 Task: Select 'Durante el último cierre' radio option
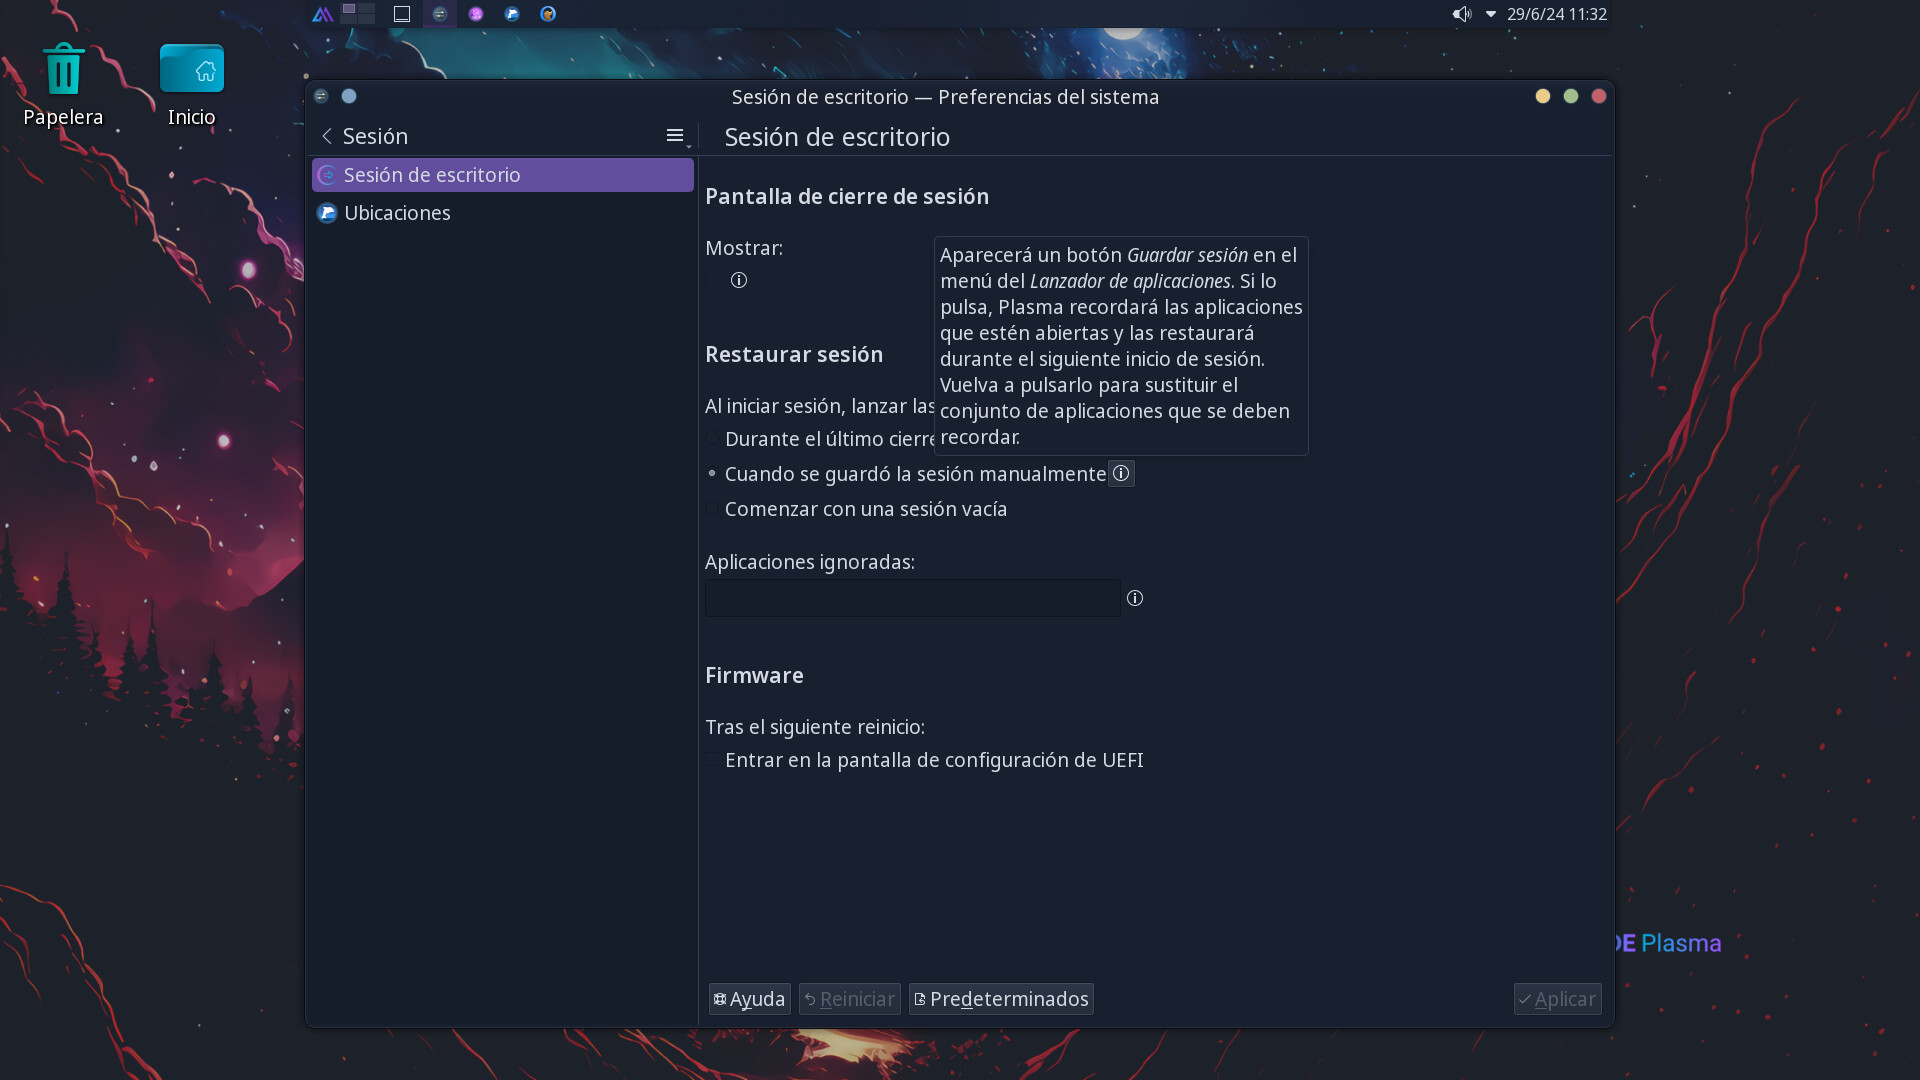point(712,439)
